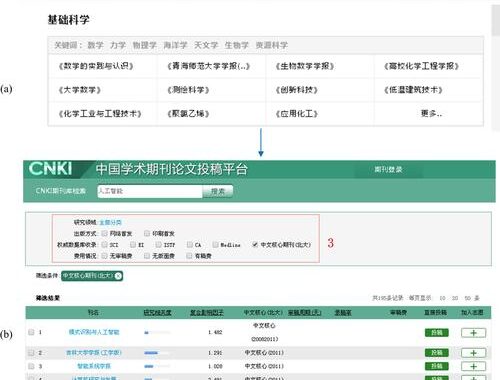The image size is (500, 380).
Task: Open journal 《测绘科学》
Action: point(188,90)
